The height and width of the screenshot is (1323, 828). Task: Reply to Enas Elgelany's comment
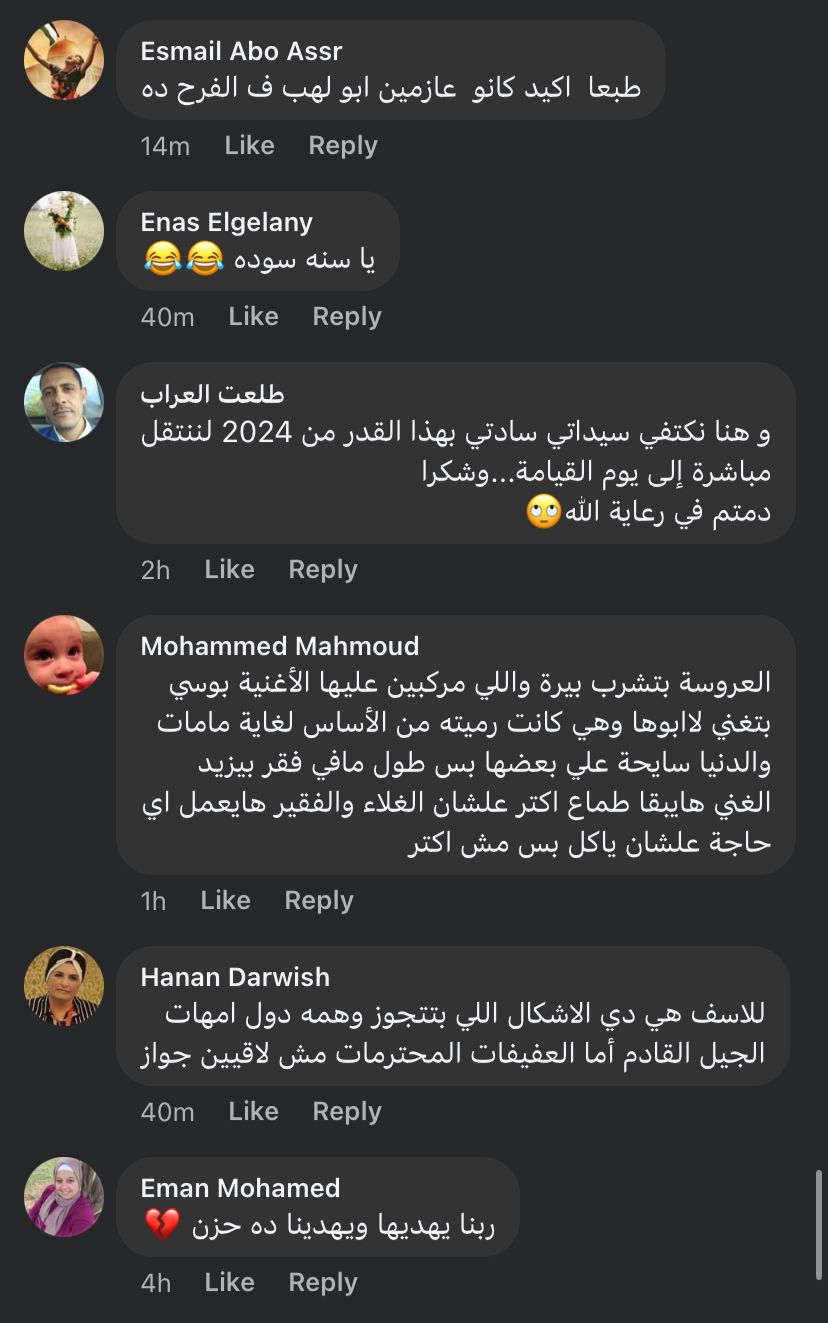[x=346, y=317]
